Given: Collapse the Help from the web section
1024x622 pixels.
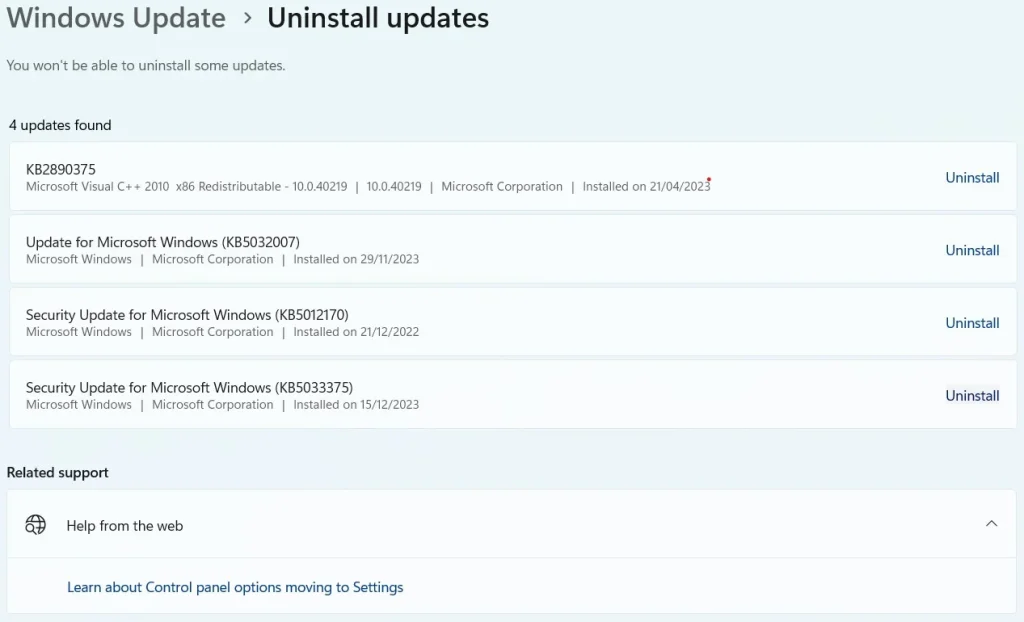Looking at the screenshot, I should pos(991,524).
